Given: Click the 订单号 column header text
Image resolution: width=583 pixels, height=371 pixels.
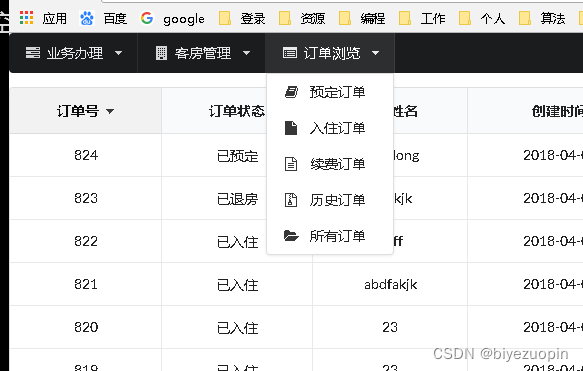Looking at the screenshot, I should [78, 111].
